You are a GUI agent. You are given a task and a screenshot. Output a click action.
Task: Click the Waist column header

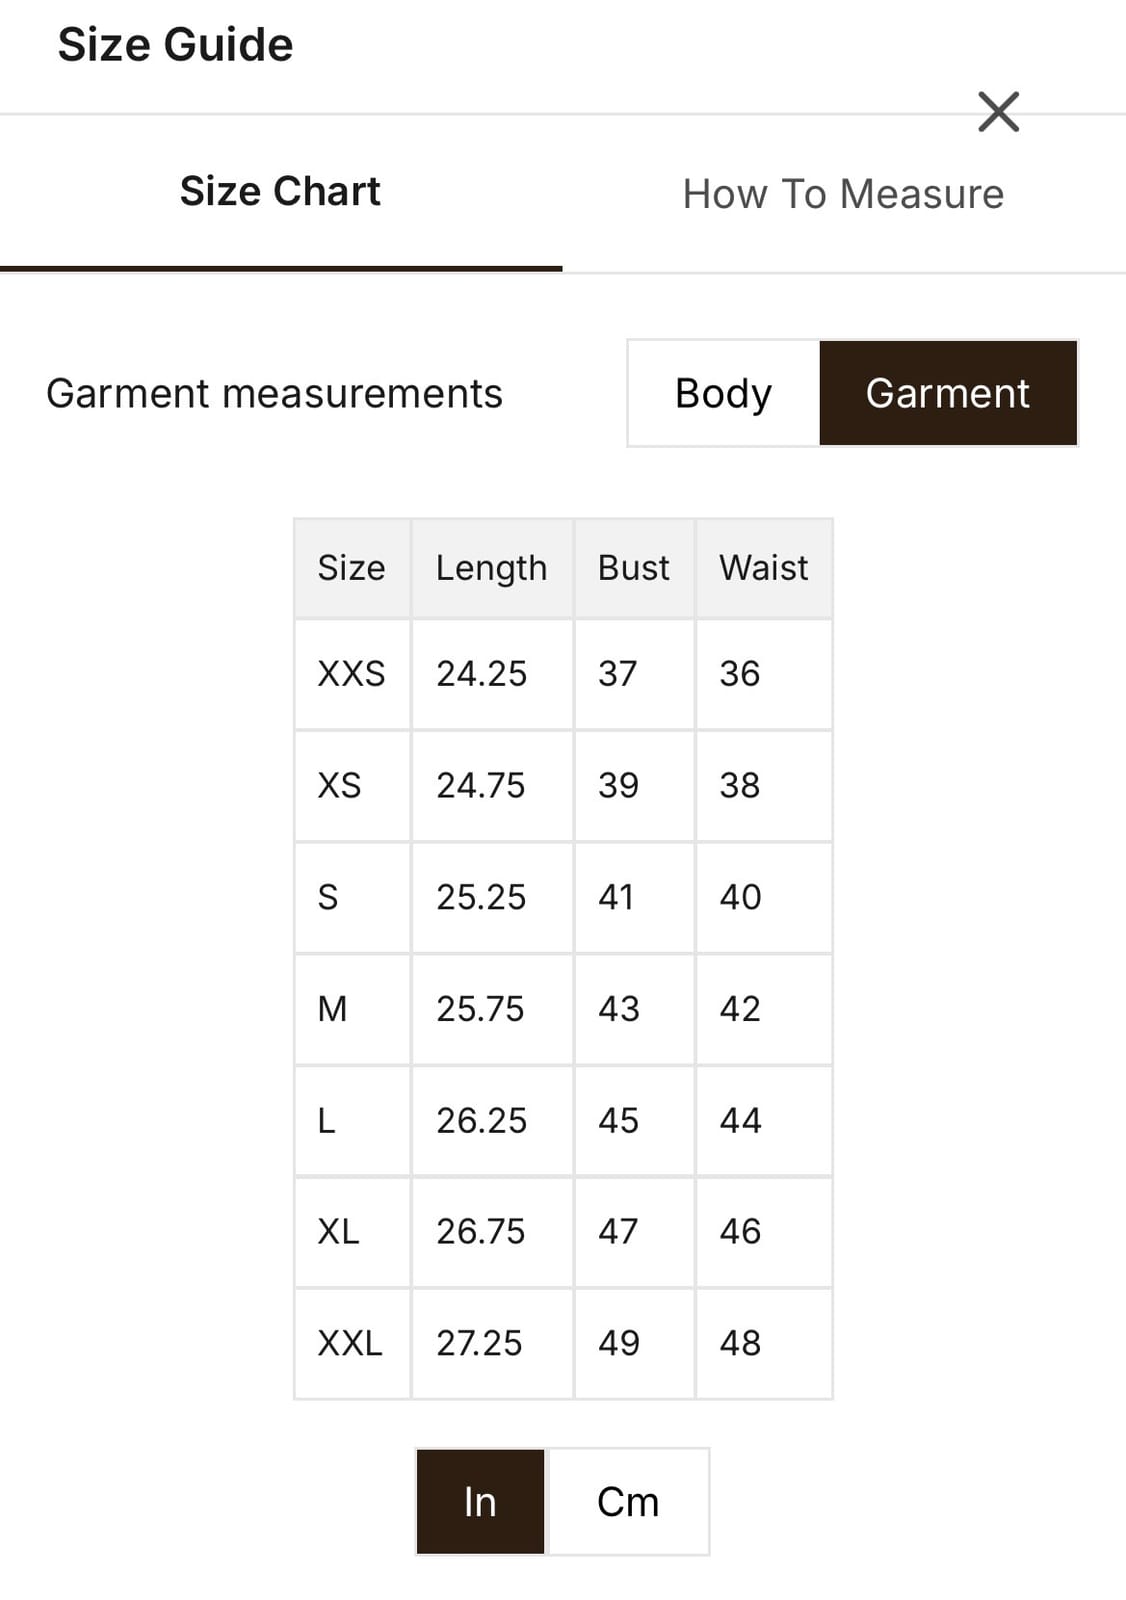click(763, 568)
